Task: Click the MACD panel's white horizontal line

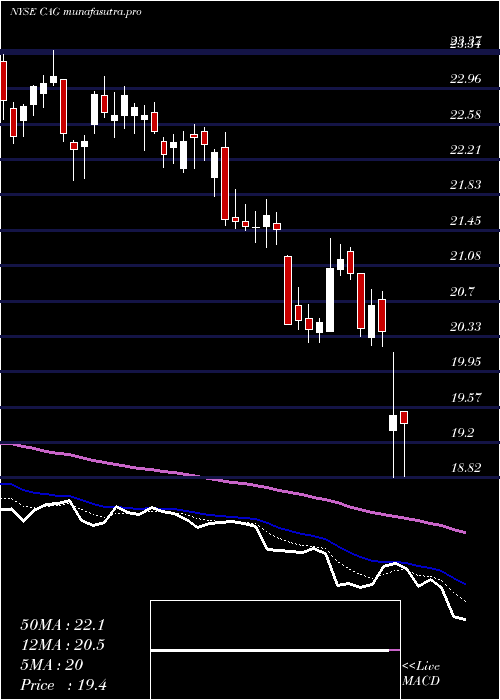Action: 270,650
